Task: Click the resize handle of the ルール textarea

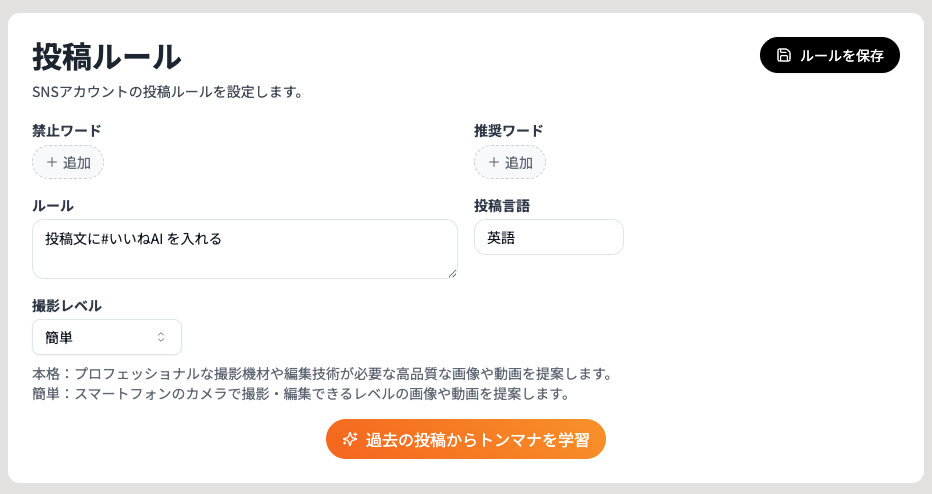Action: [452, 273]
